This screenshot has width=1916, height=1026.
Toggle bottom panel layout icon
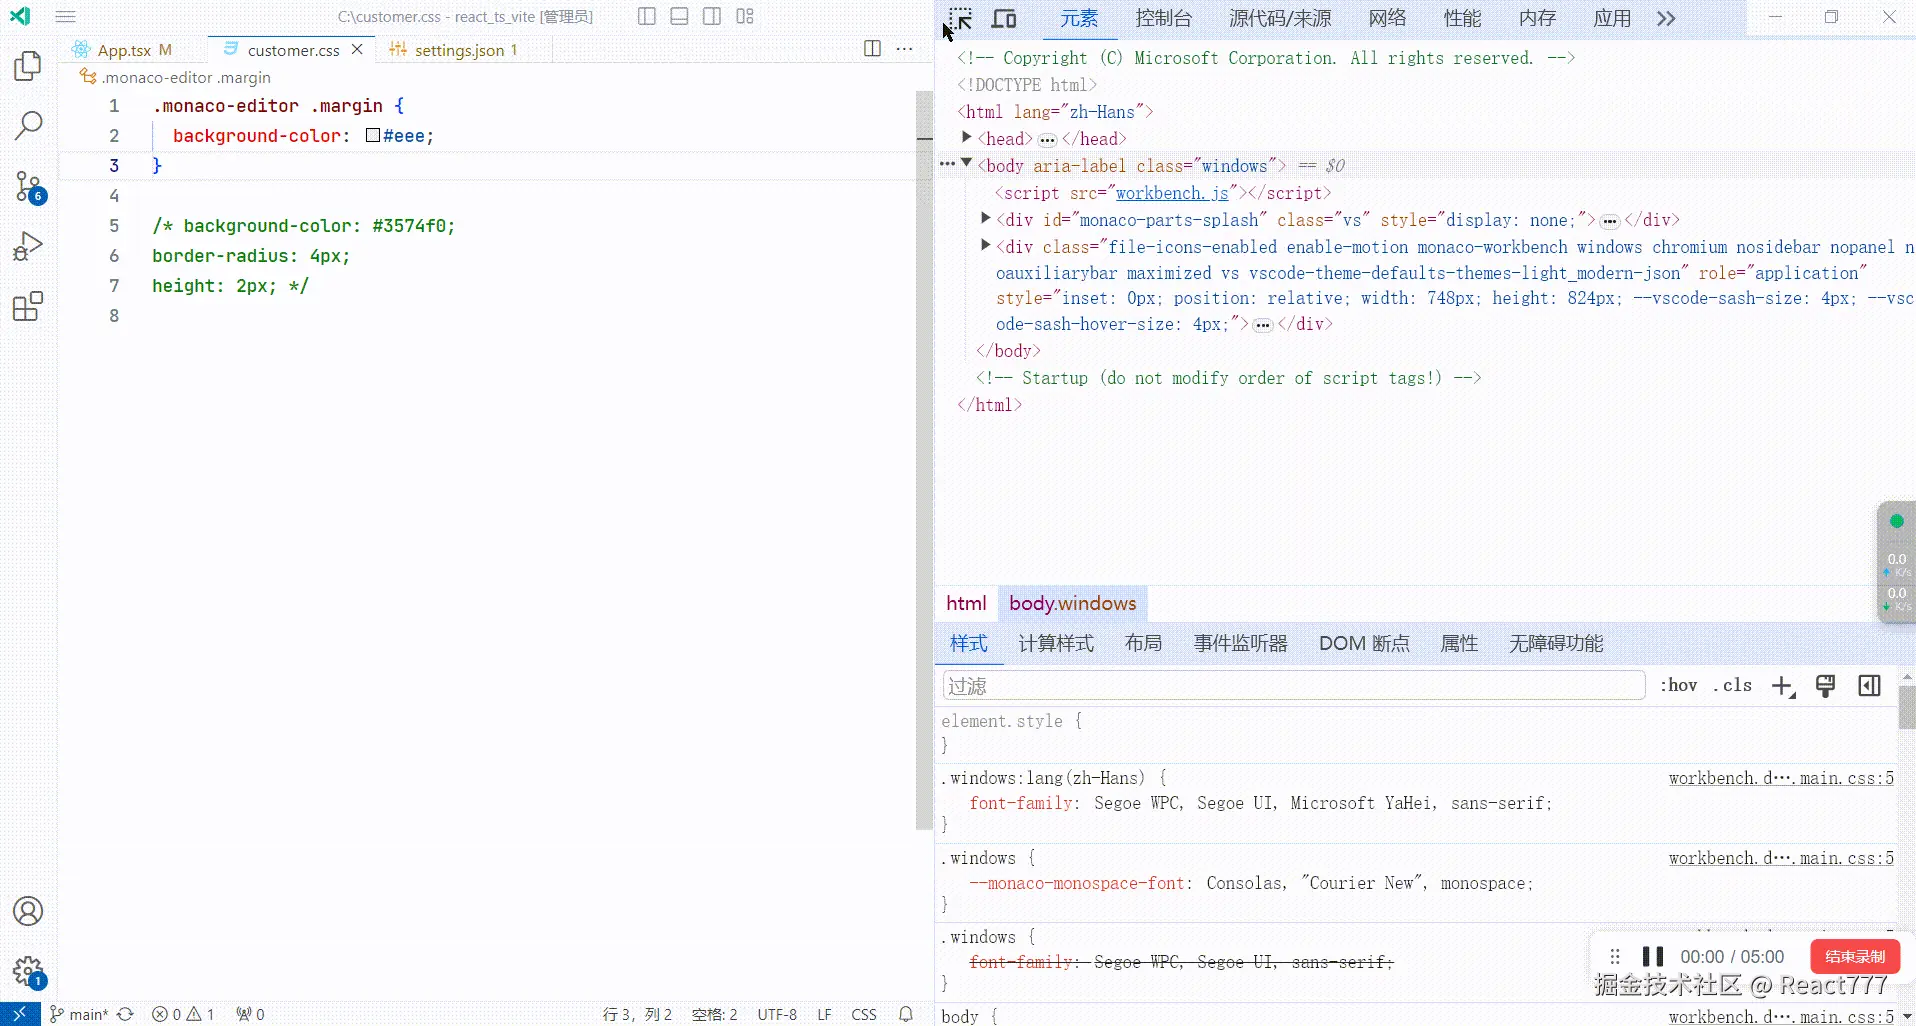tap(679, 16)
